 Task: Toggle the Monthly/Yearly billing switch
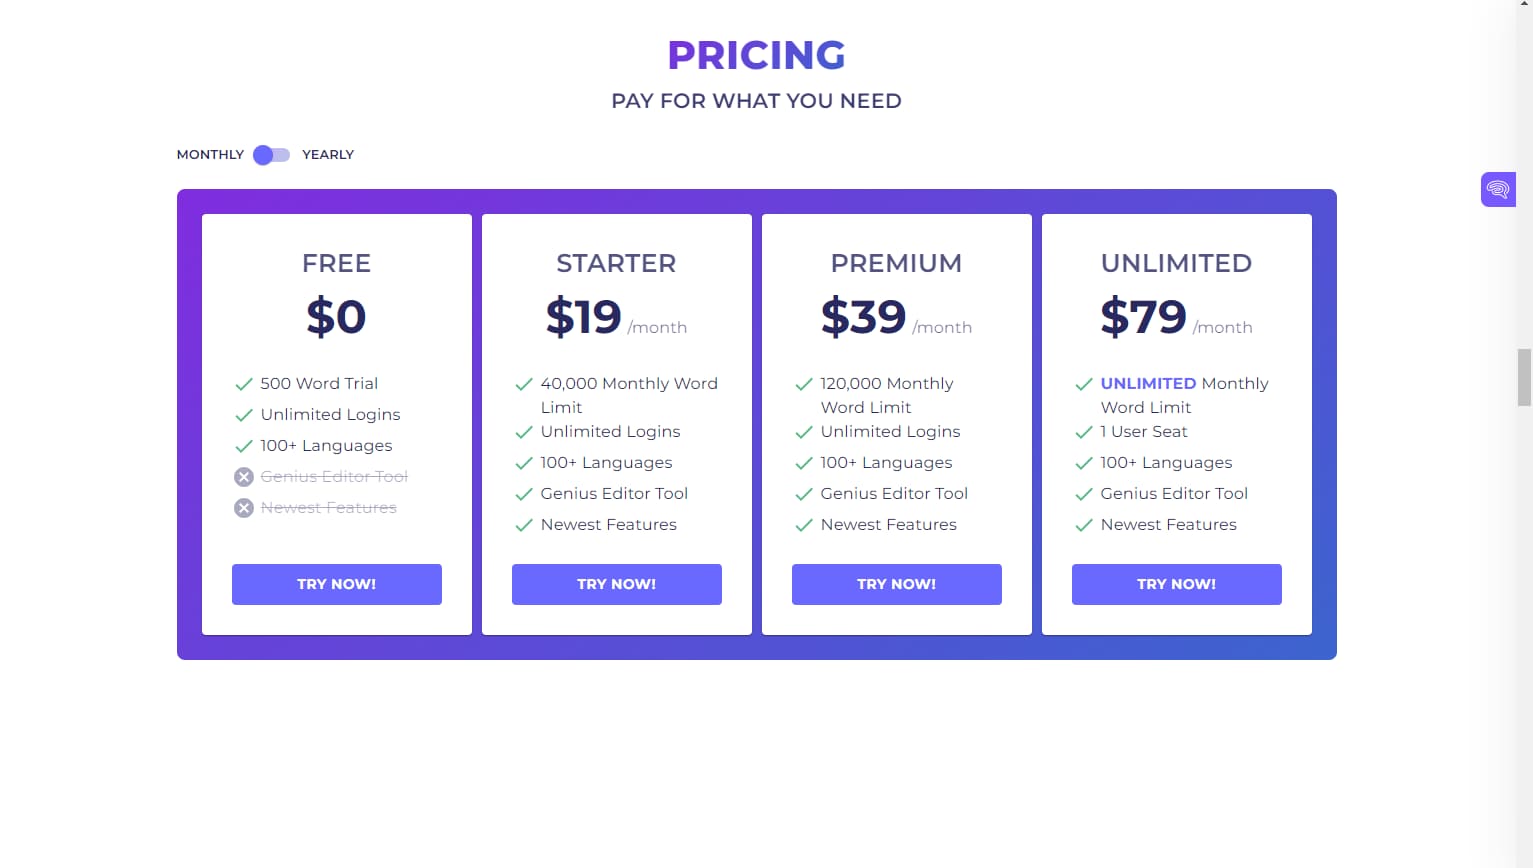click(271, 155)
